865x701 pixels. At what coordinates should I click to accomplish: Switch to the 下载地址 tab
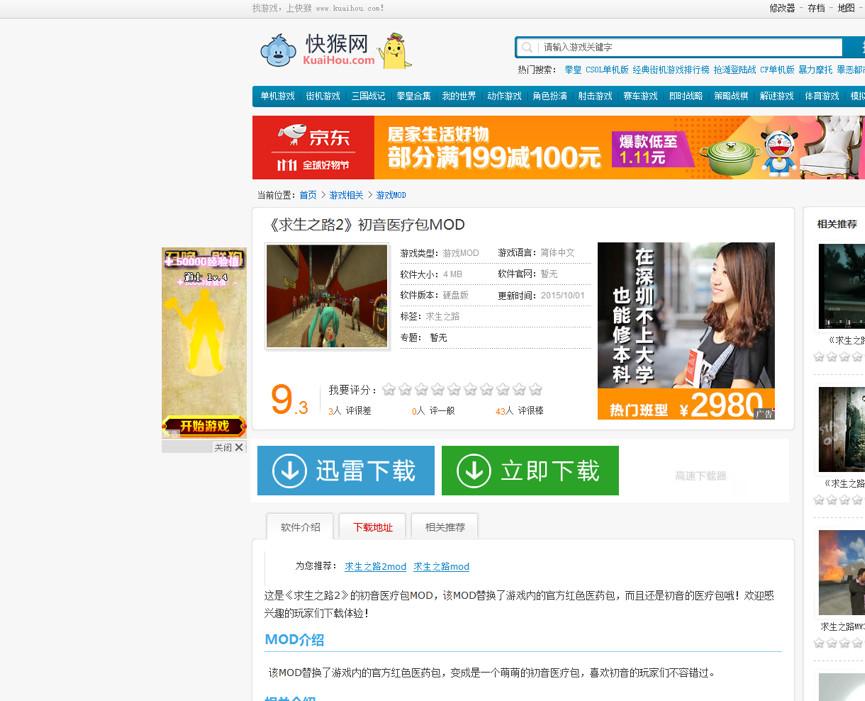tap(373, 527)
